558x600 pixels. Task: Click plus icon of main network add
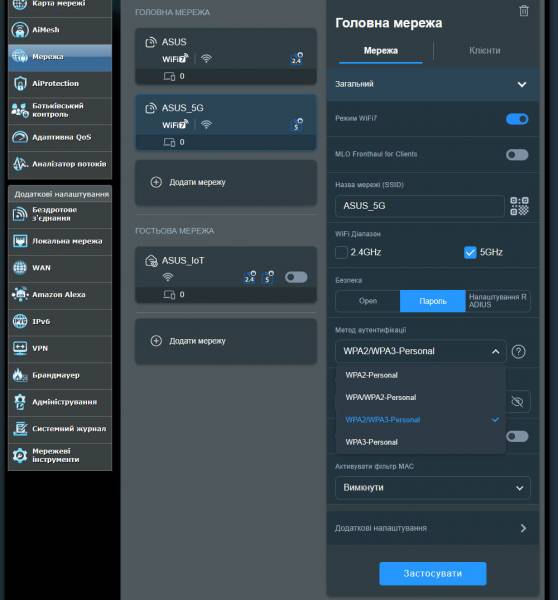156,182
